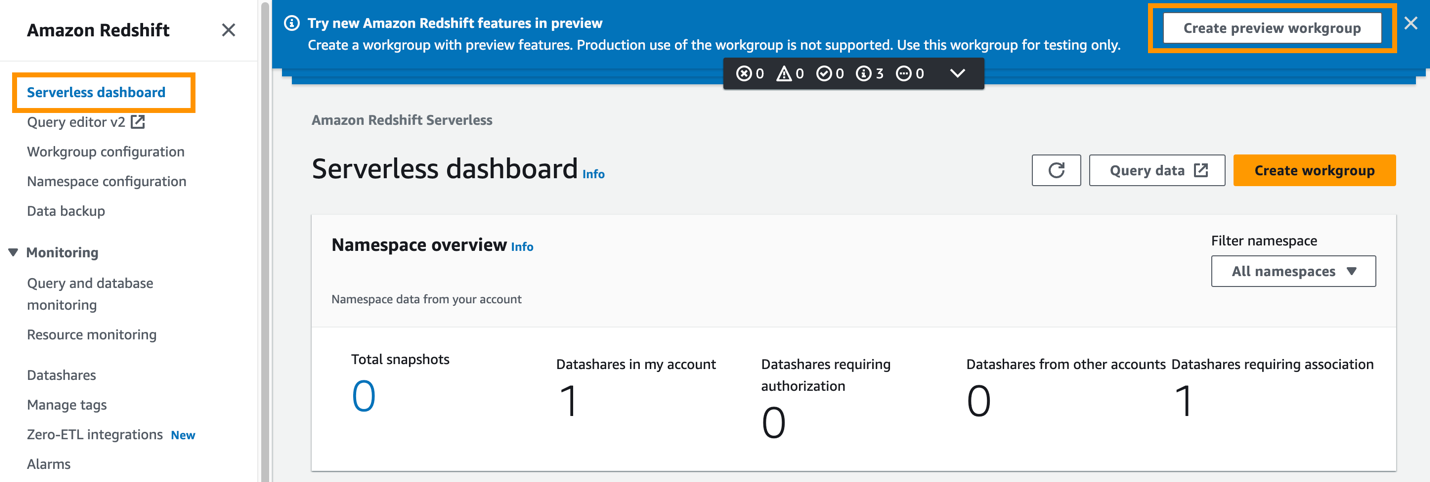
Task: Dismiss the preview features banner
Action: point(1410,23)
